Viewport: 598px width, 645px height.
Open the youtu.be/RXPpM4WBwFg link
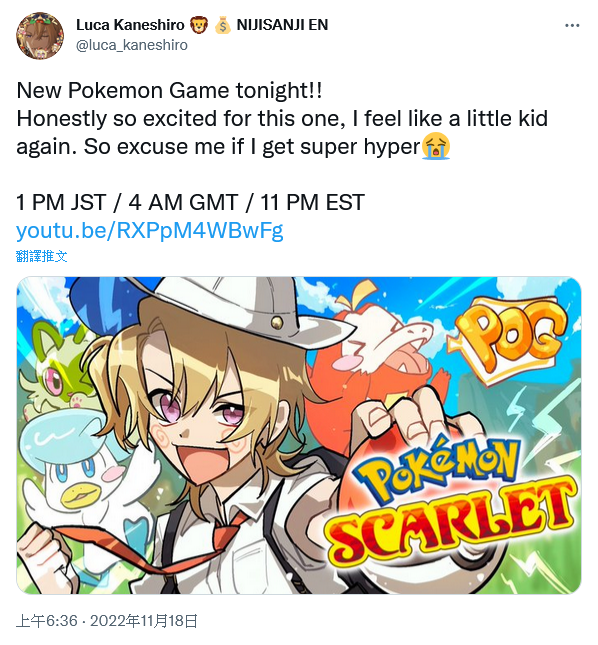coord(150,230)
